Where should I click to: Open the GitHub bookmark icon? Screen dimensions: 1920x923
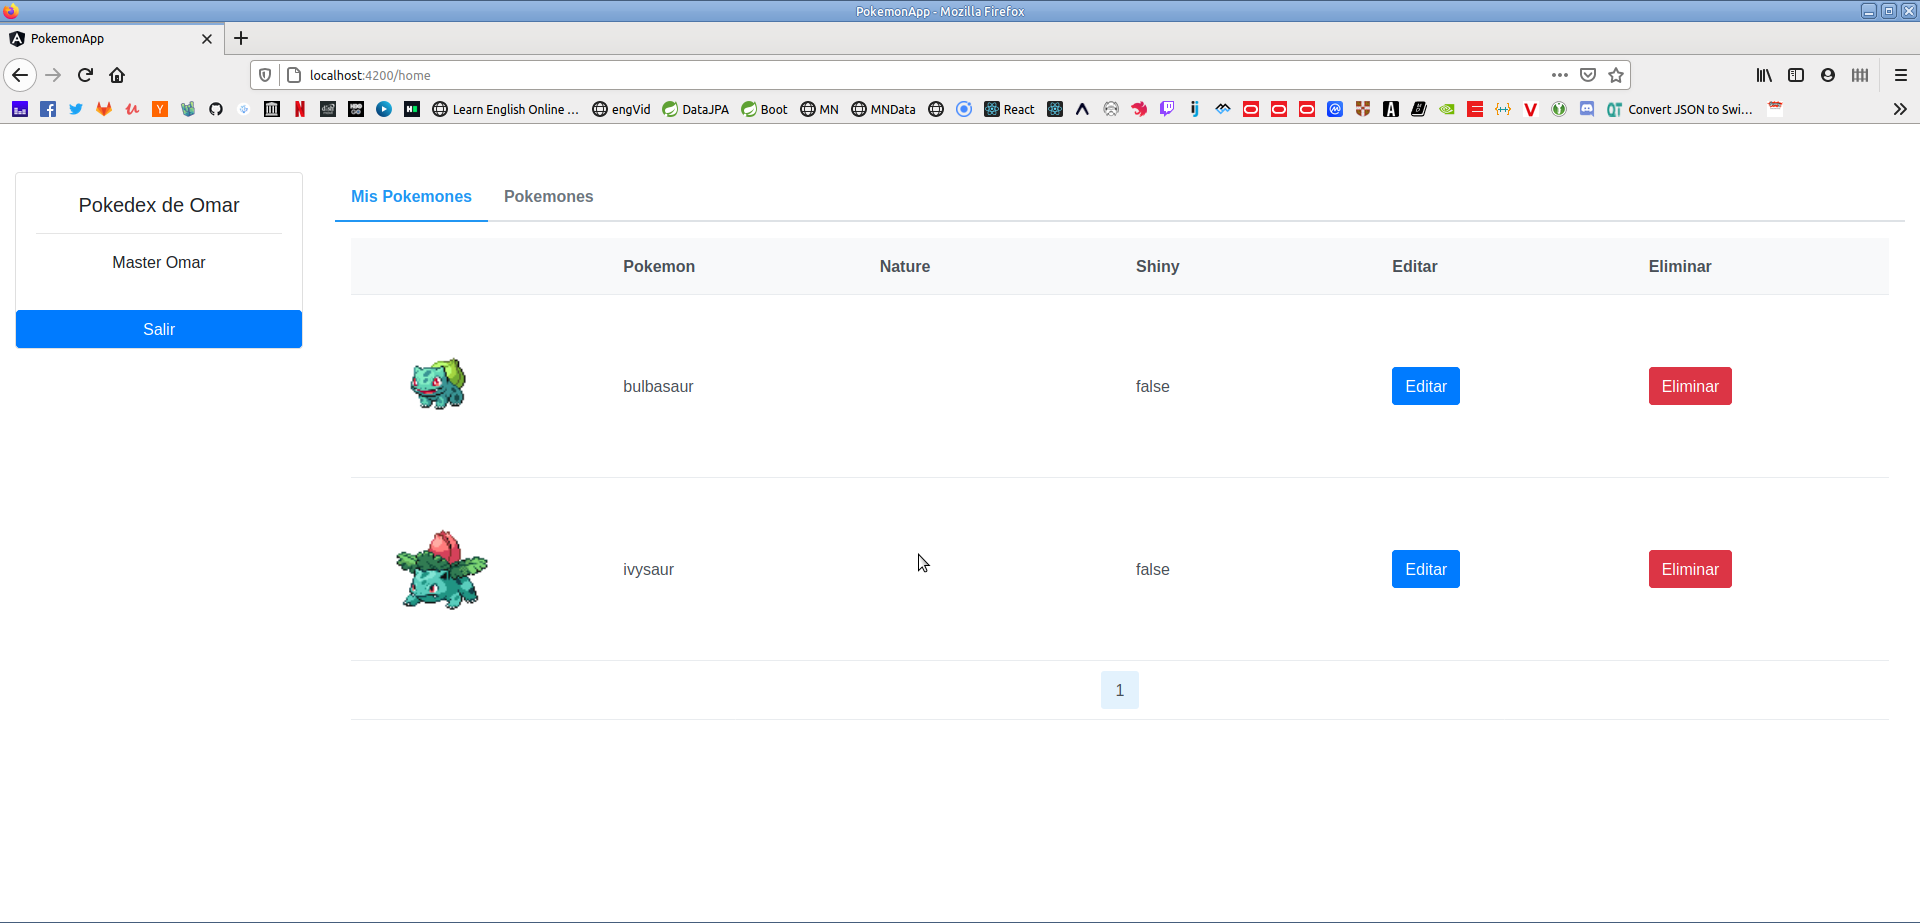coord(216,109)
